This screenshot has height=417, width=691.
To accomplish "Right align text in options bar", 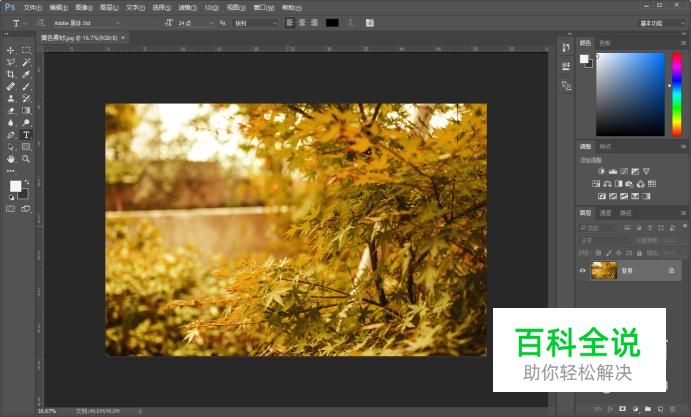I will click(315, 22).
